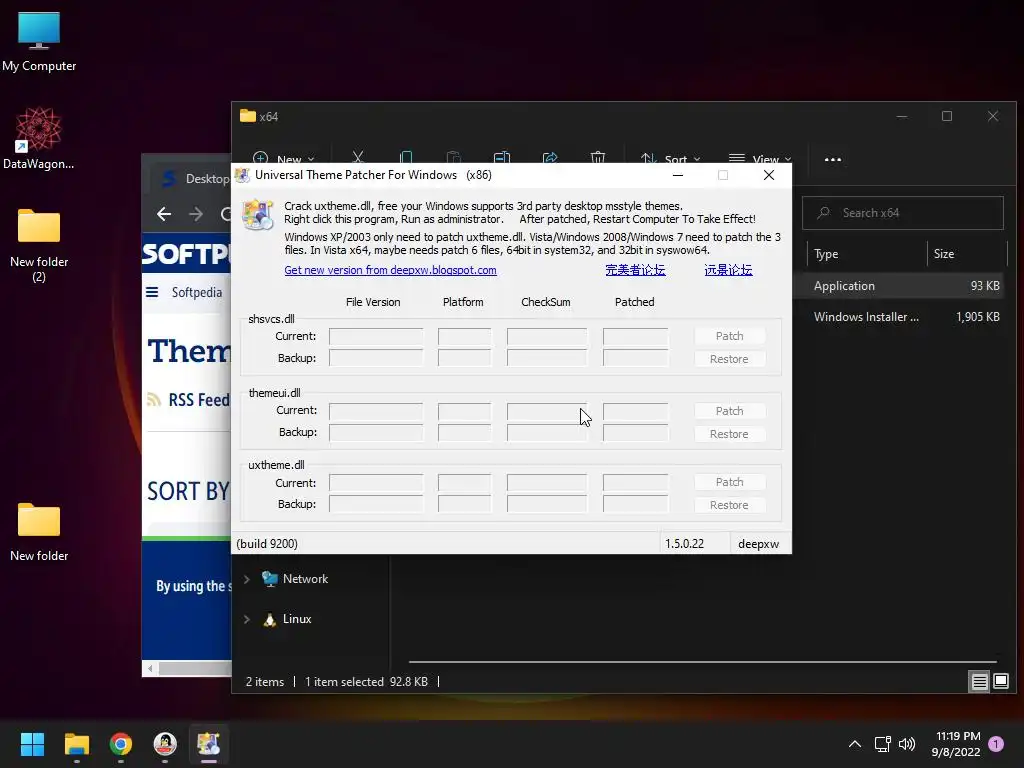Switch Explorer to details view button
Screen dimensions: 1024x768
[x=979, y=682]
